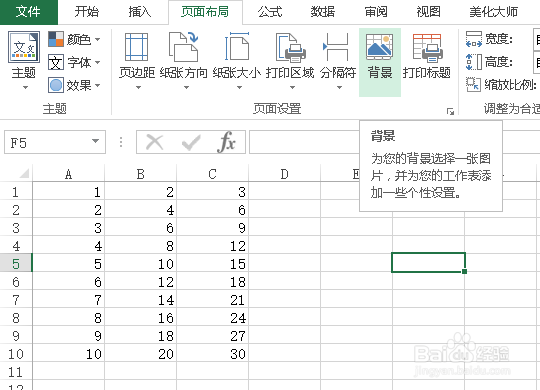The height and width of the screenshot is (390, 540).
Task: Click the 背景 background button
Action: [x=380, y=62]
